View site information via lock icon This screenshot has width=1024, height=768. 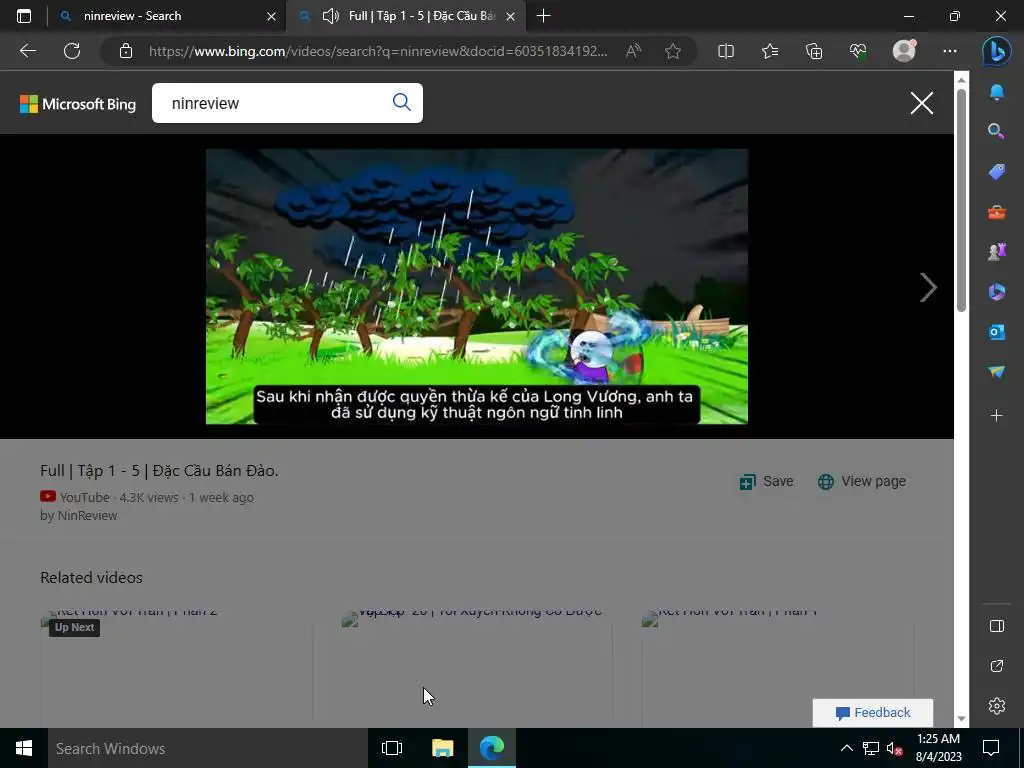pyautogui.click(x=126, y=51)
